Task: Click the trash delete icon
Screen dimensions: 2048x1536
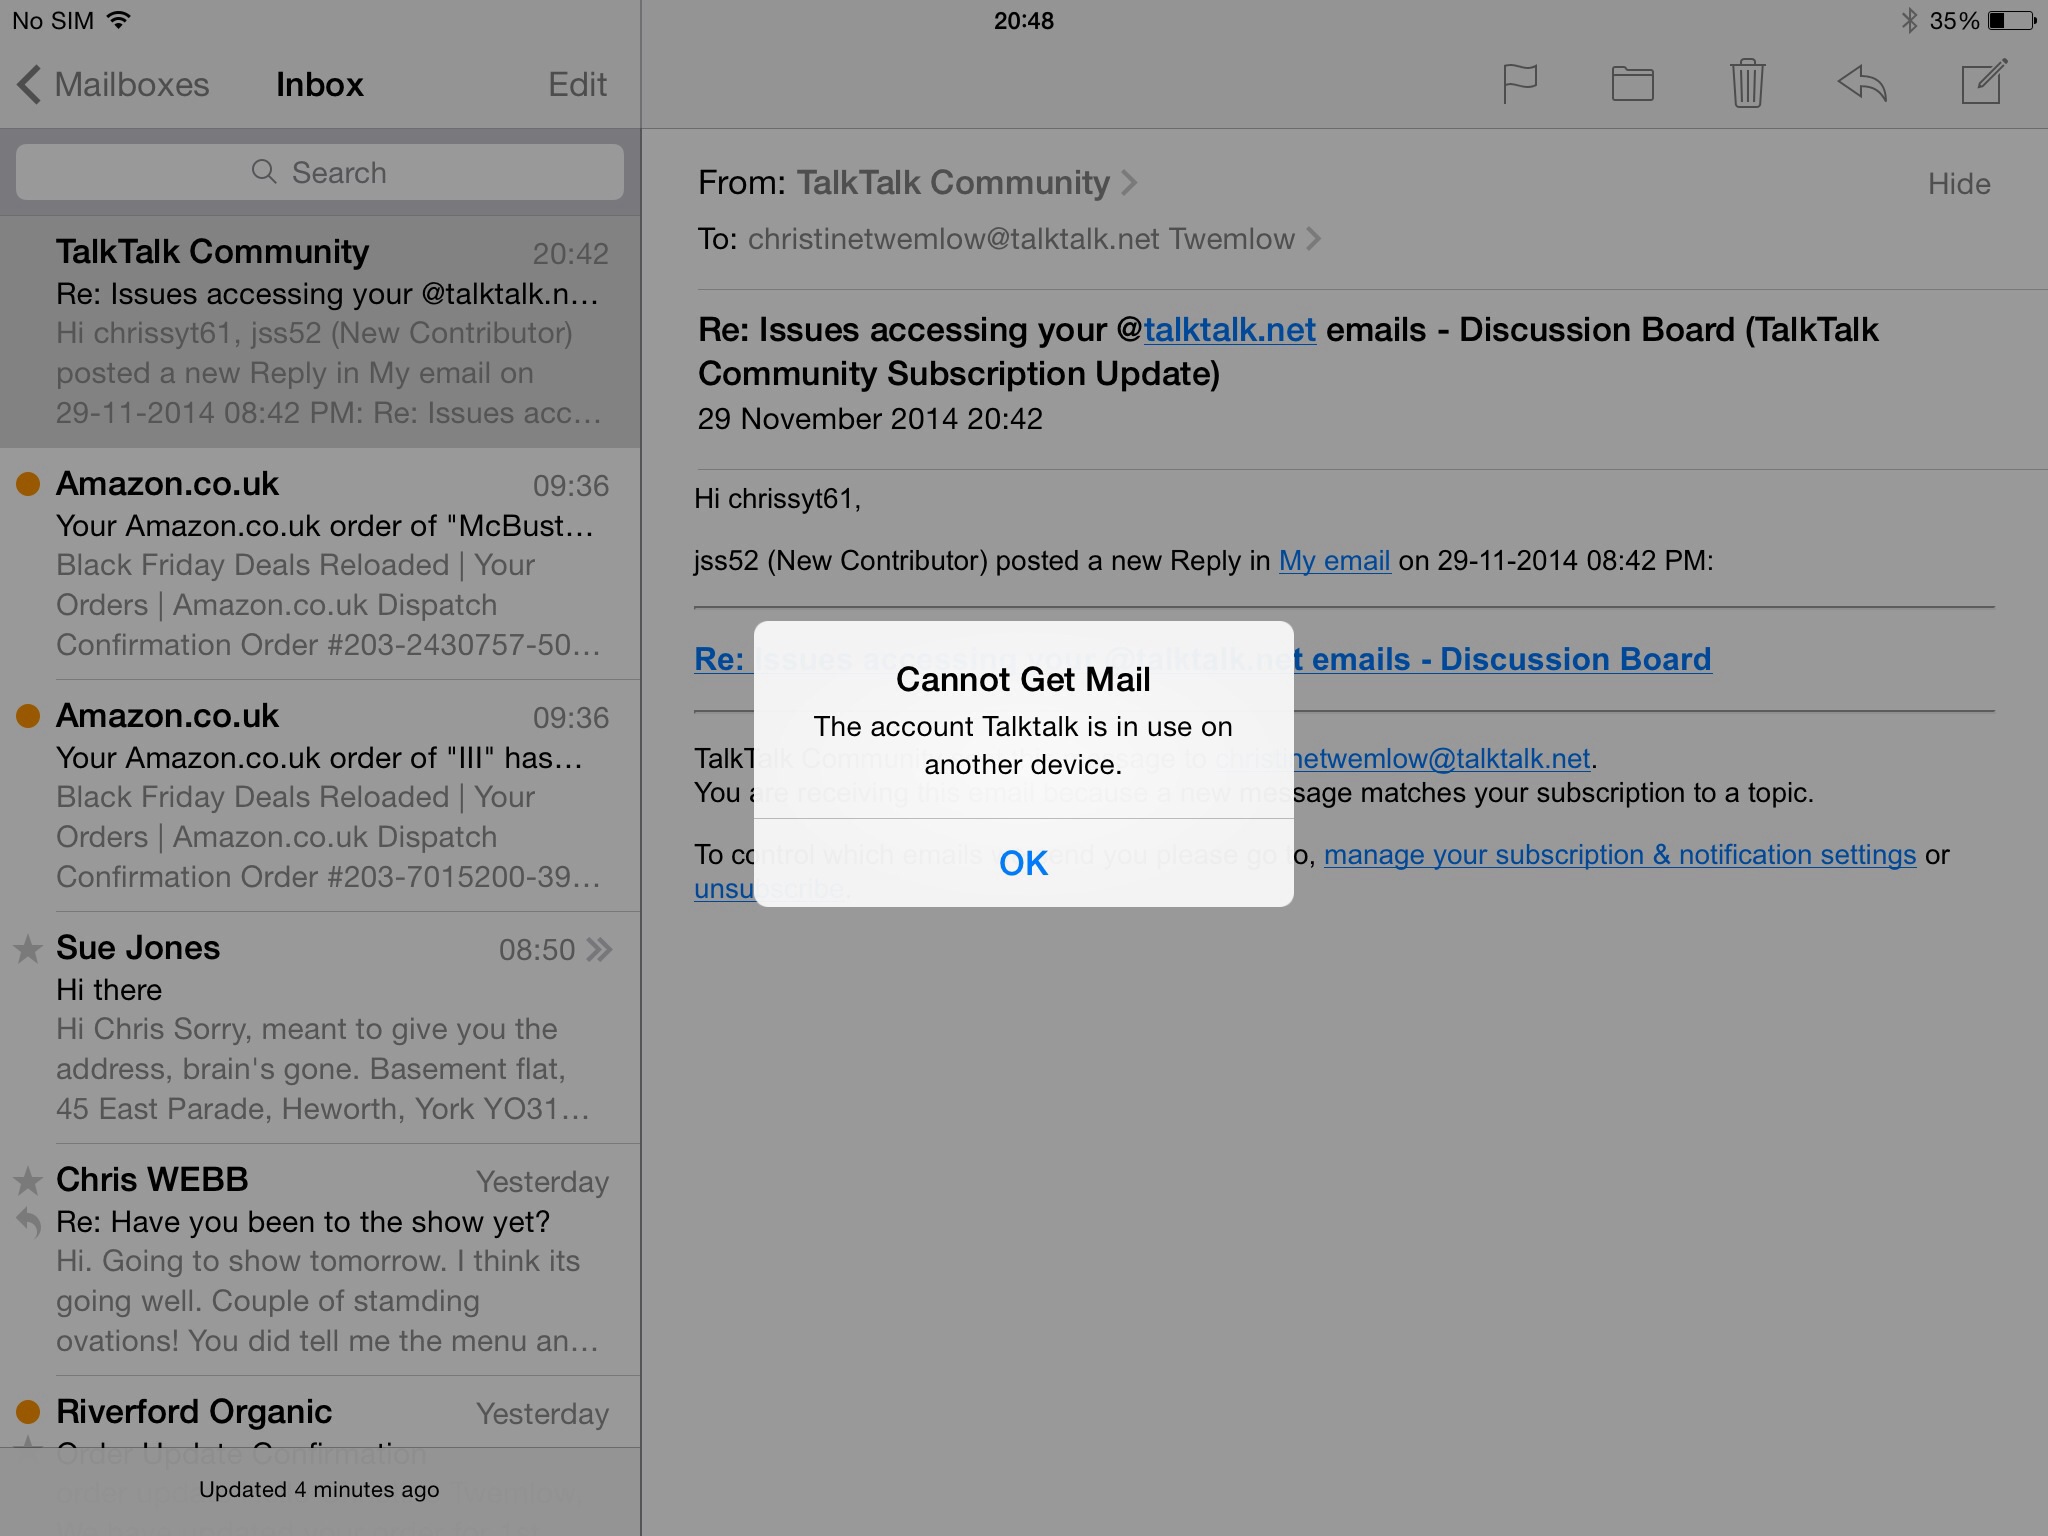Action: tap(1747, 83)
